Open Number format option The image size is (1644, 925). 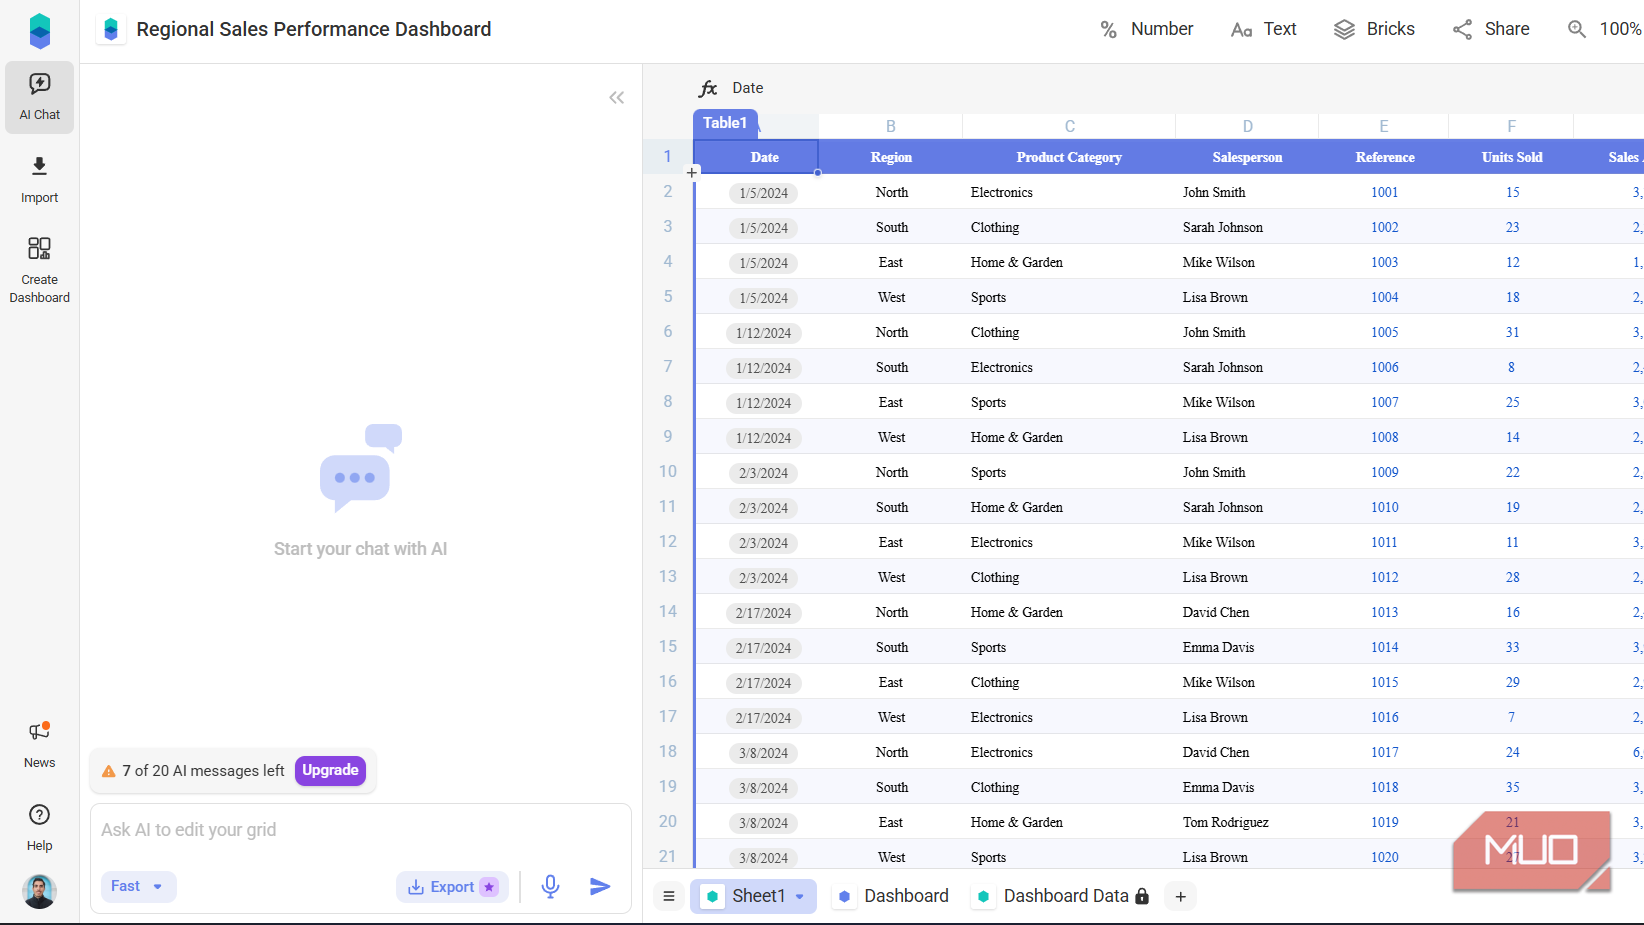(1147, 29)
